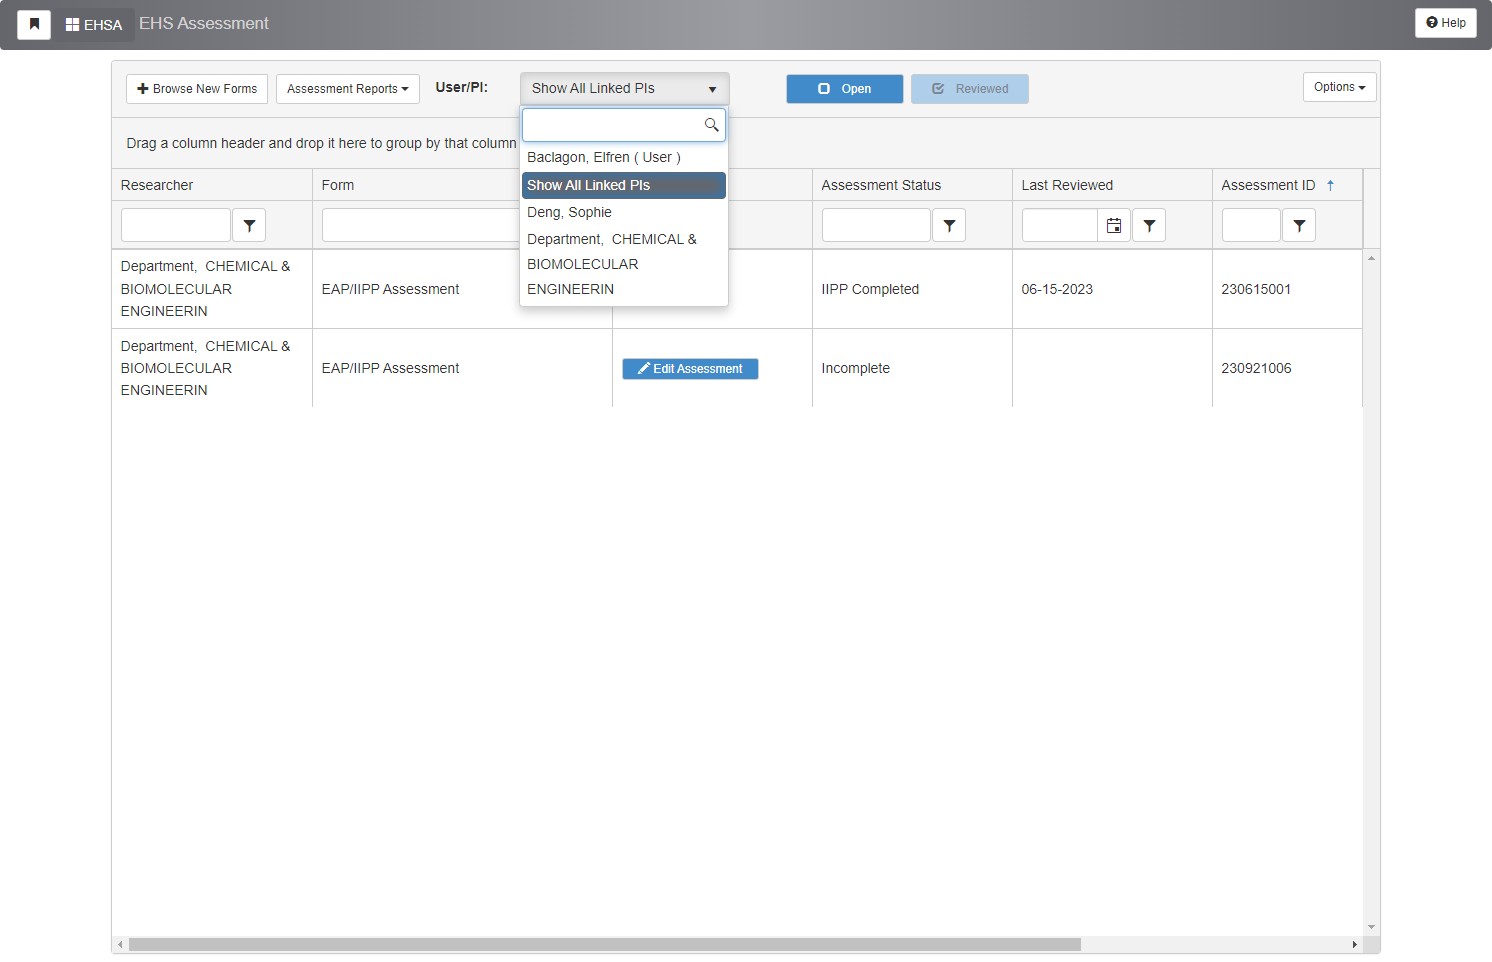Click the right arrow of horizontal scrollbar
This screenshot has width=1492, height=962.
coord(1354,944)
